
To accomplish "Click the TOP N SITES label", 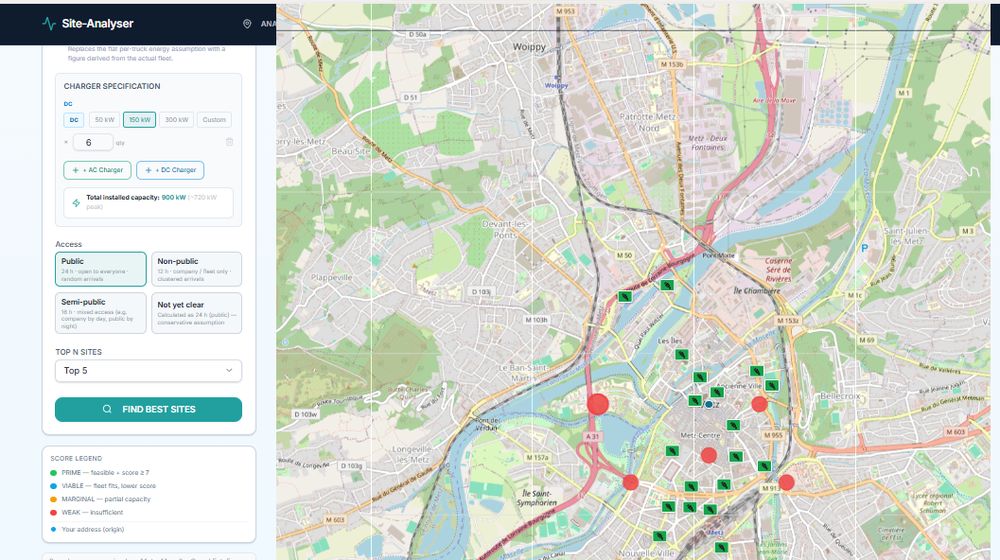I will [78, 352].
